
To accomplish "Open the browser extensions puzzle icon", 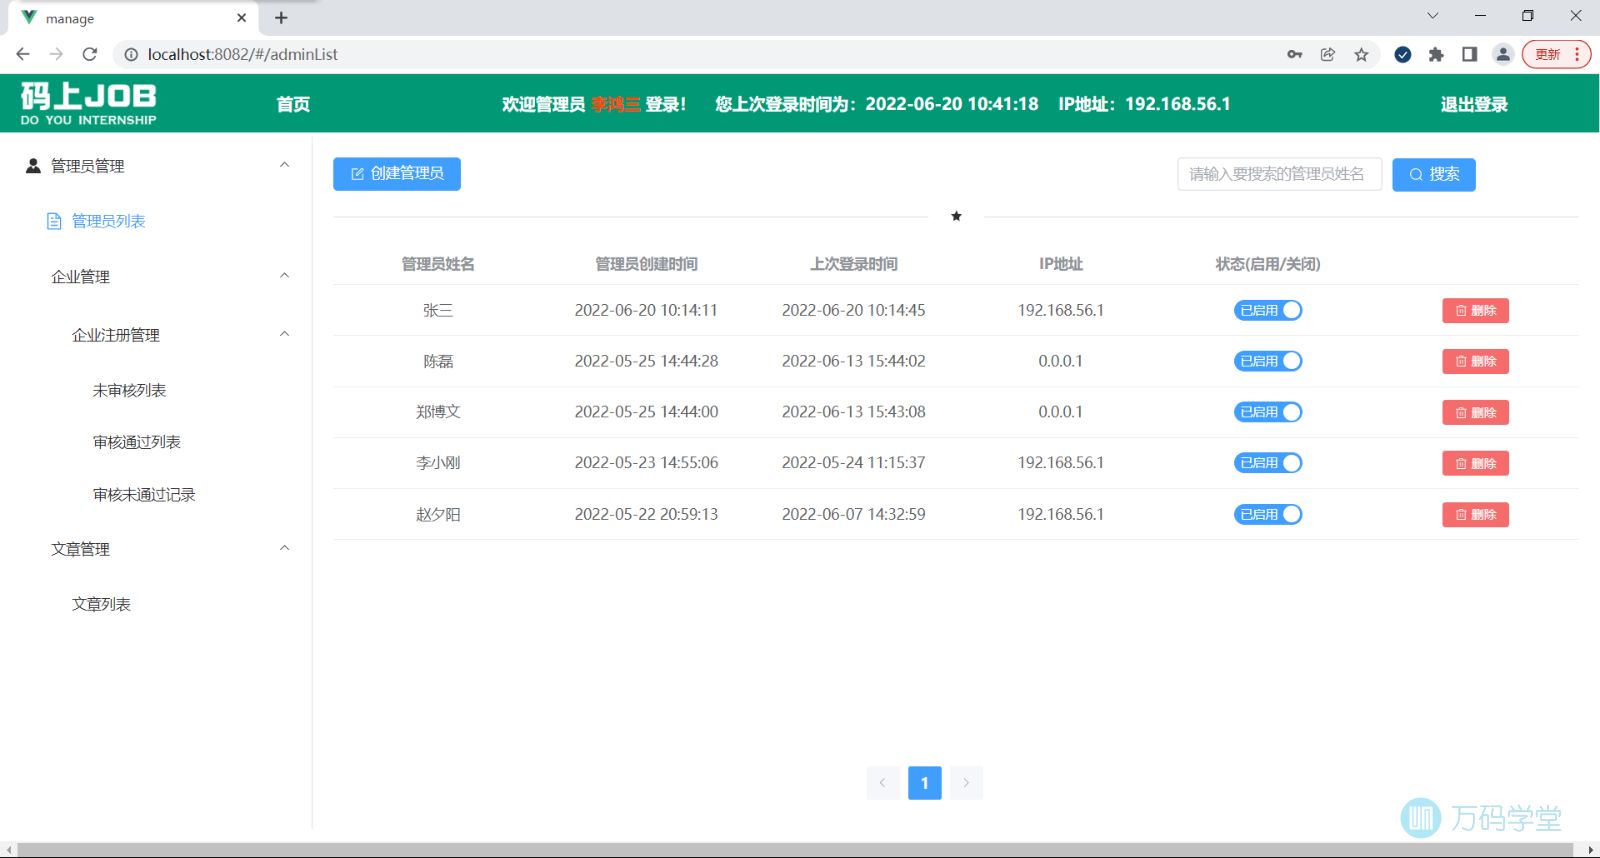I will [1436, 54].
